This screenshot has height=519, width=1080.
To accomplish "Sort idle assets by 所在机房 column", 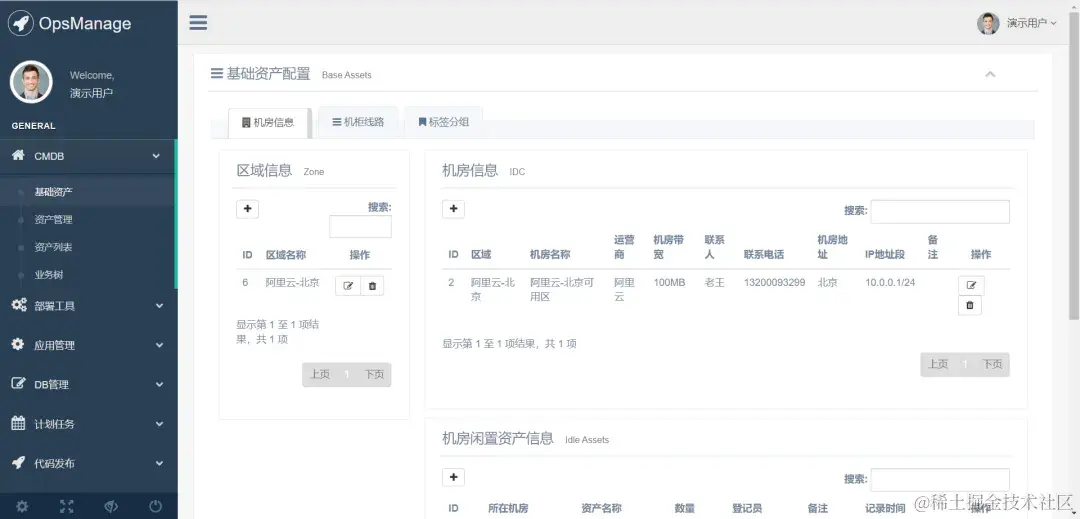I will [508, 509].
